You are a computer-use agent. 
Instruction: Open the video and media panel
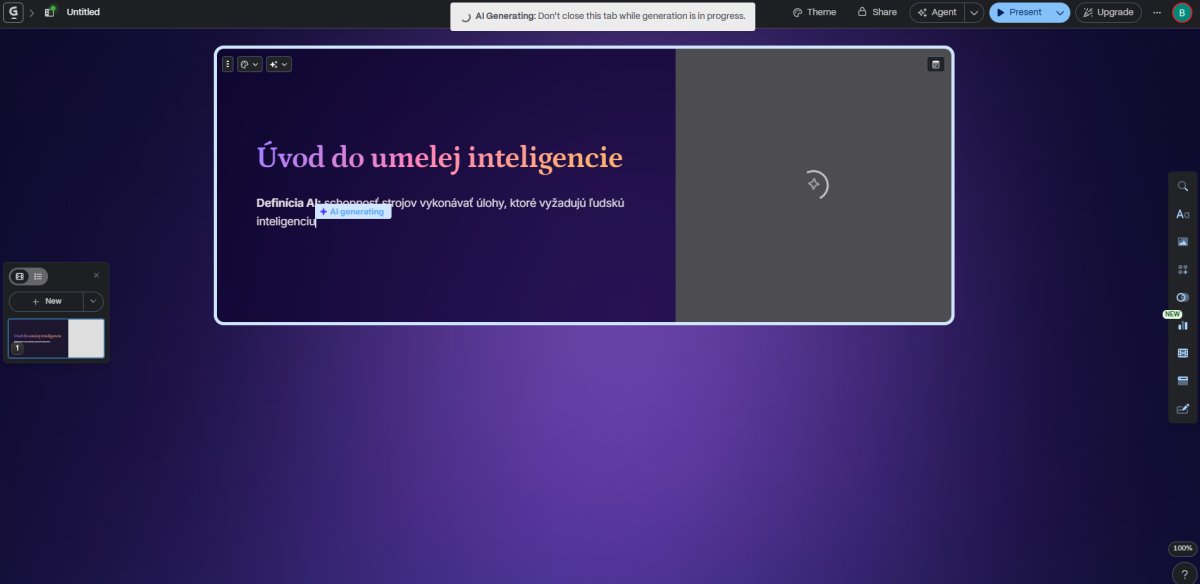(1183, 353)
